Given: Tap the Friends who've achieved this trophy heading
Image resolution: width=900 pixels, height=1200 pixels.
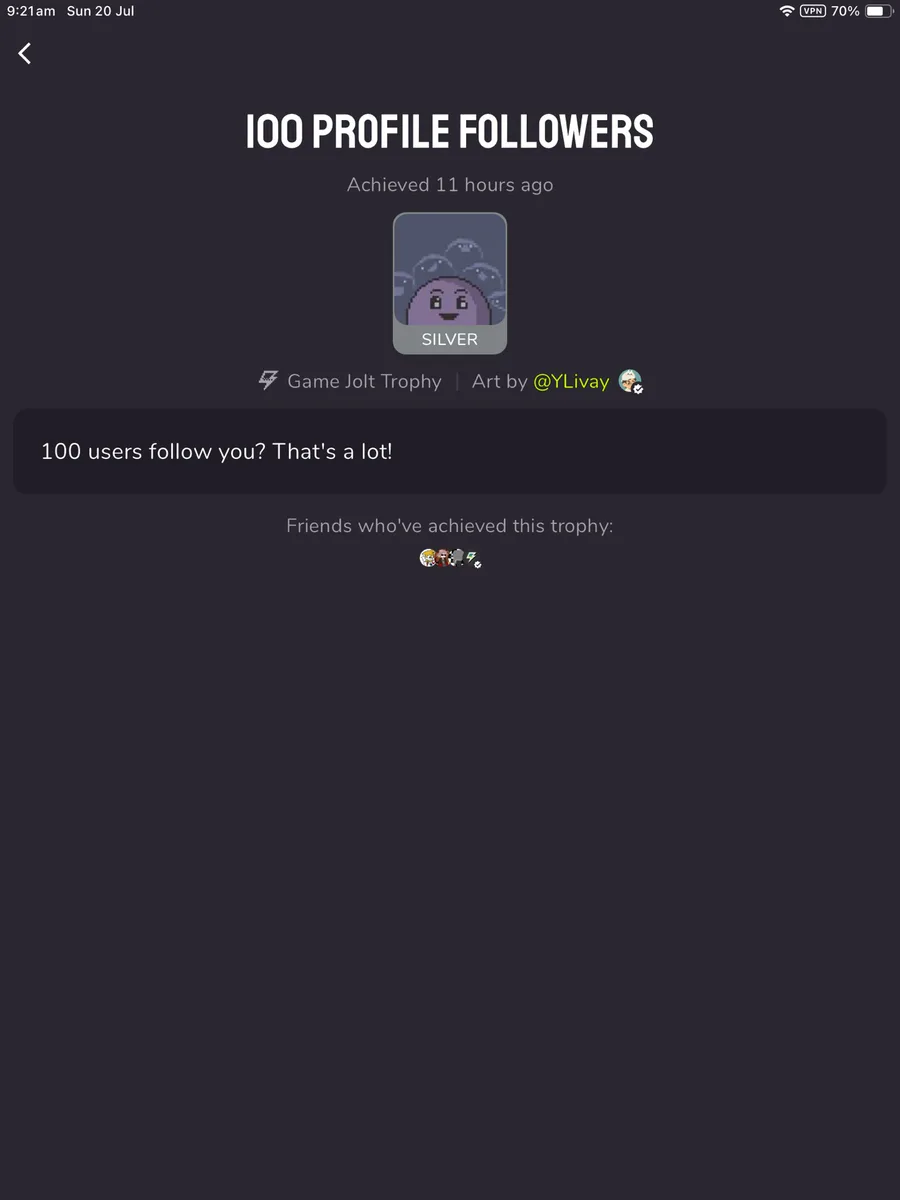Looking at the screenshot, I should pos(450,526).
